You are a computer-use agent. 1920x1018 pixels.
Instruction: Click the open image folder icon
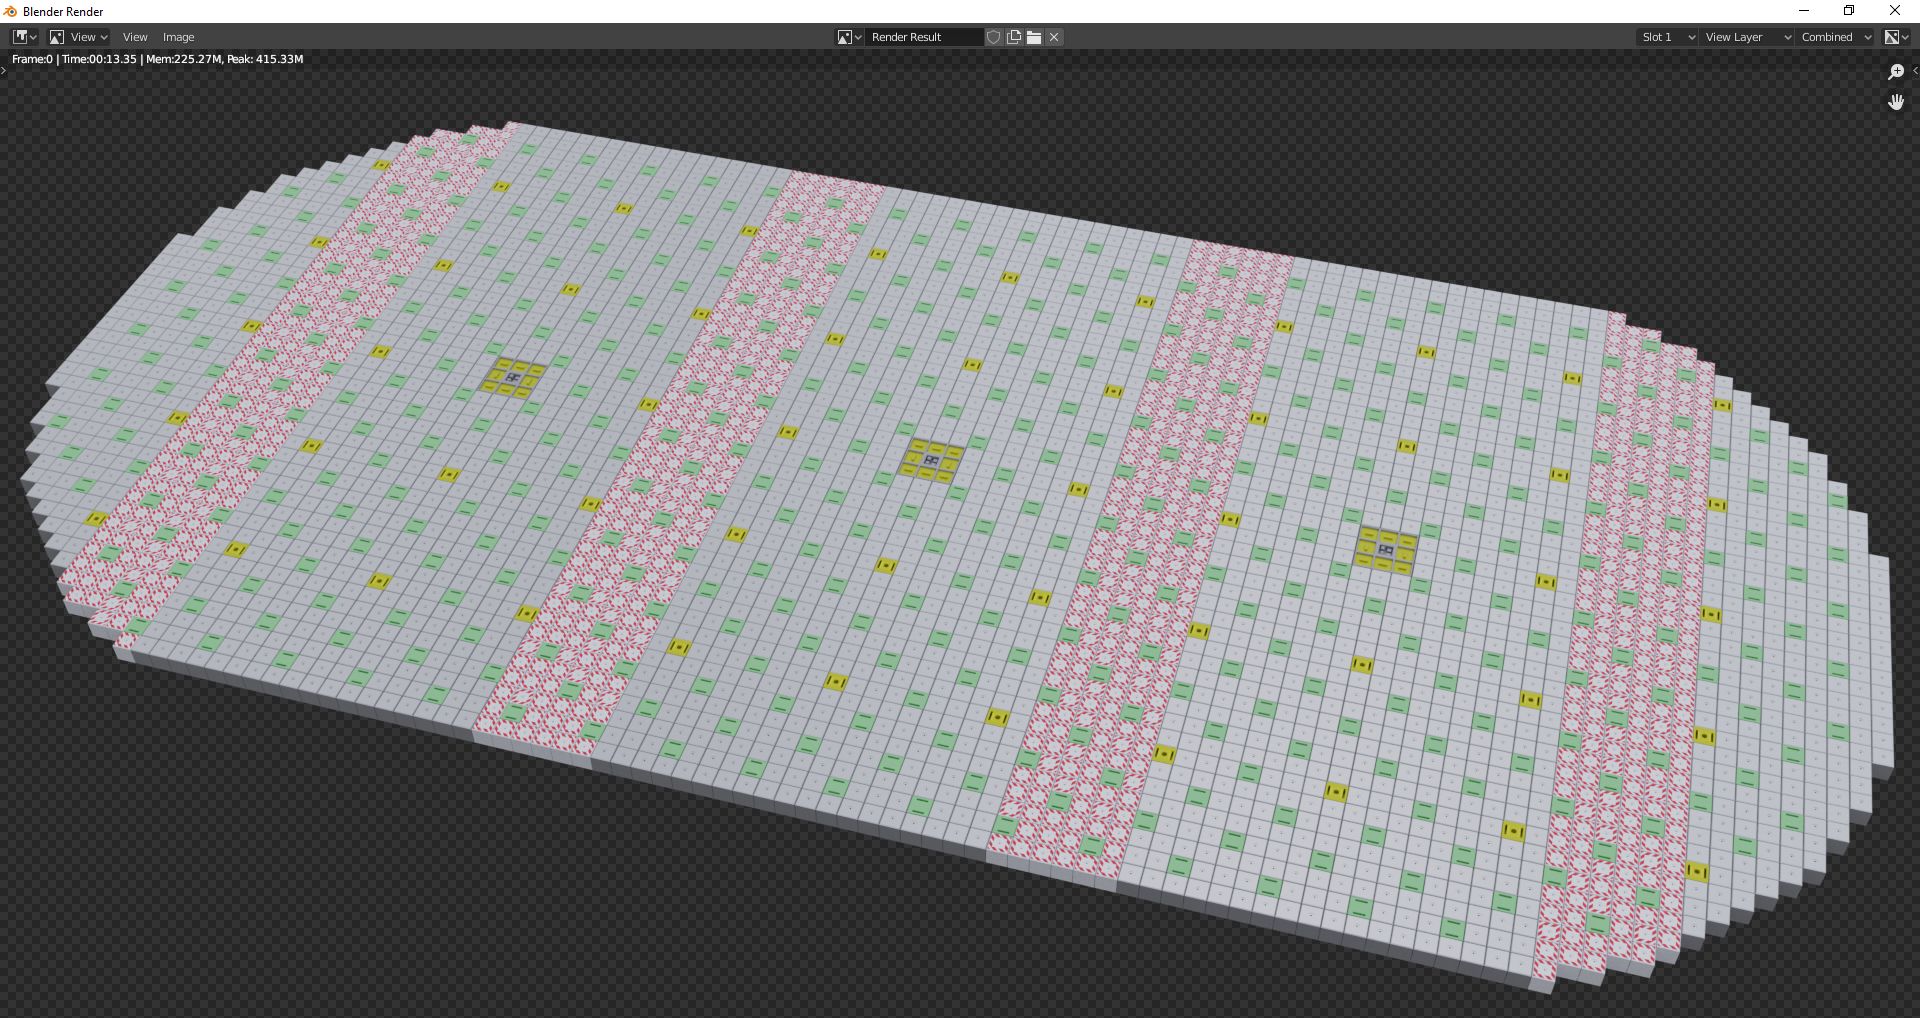[x=1034, y=37]
